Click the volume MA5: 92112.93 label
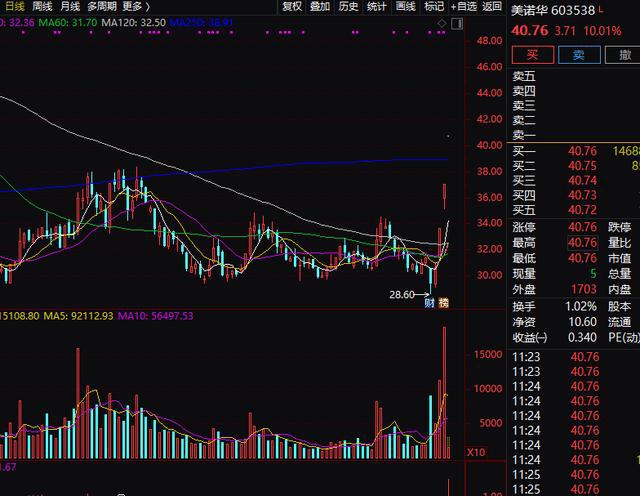This screenshot has height=496, width=640. pyautogui.click(x=78, y=316)
